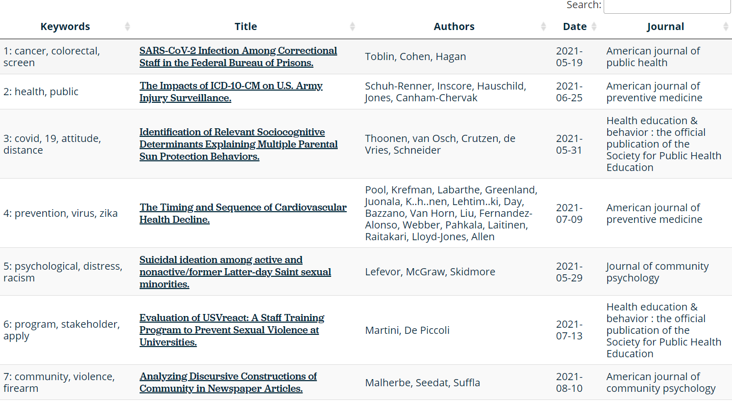Click into the Search input field

click(x=666, y=6)
